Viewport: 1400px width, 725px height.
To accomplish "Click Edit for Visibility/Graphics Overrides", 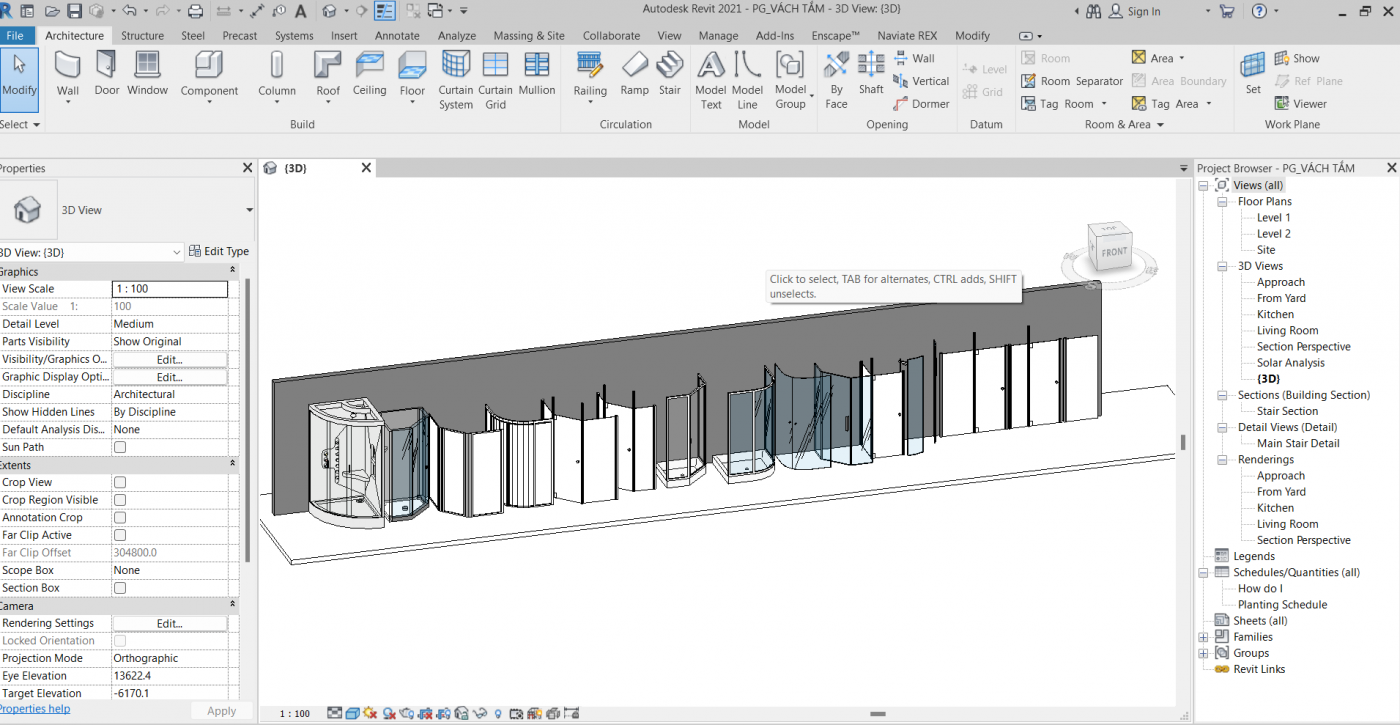I will 169,360.
